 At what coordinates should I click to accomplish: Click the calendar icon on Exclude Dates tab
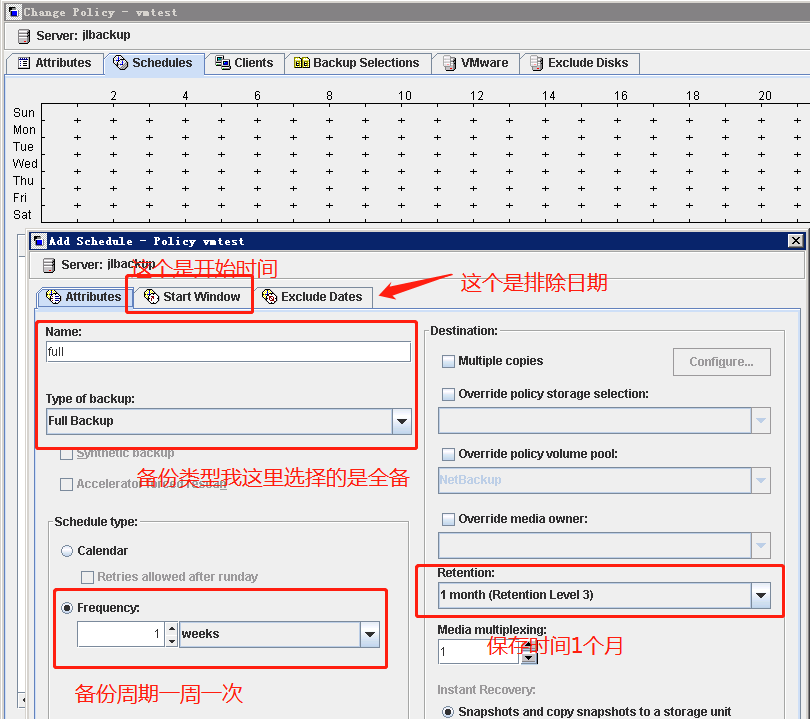[270, 297]
